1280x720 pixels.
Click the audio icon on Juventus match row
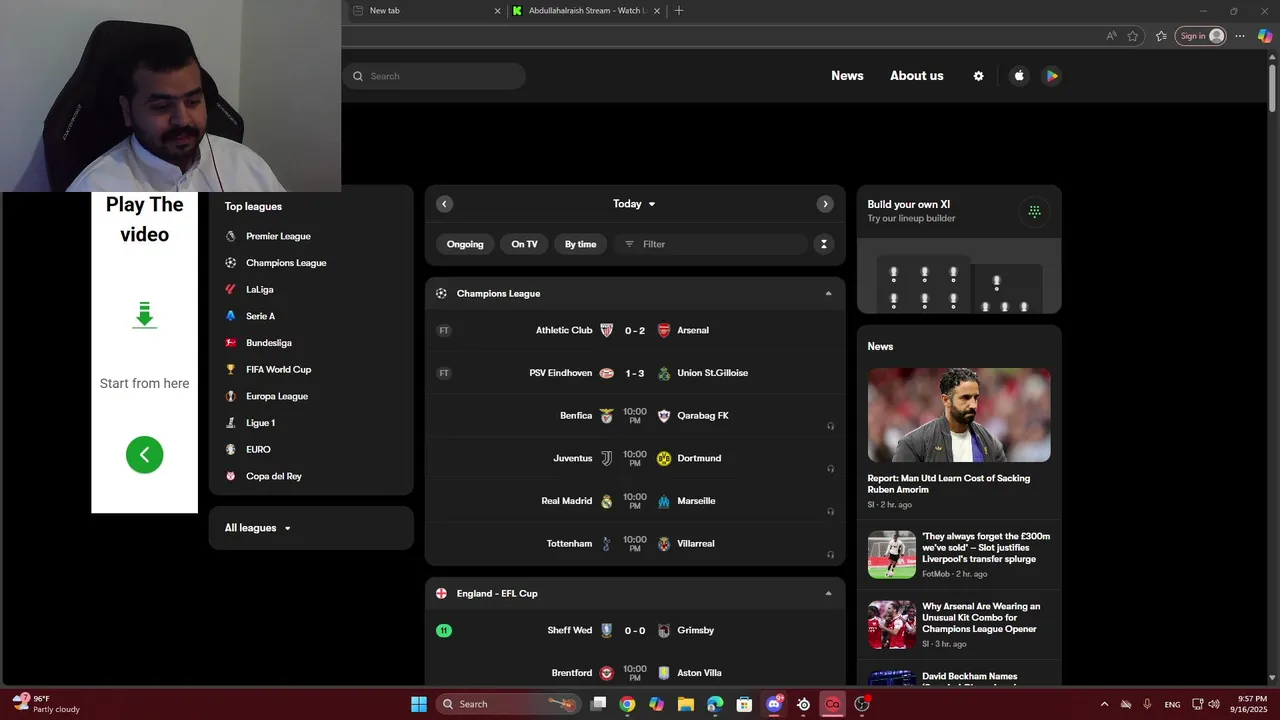click(830, 469)
